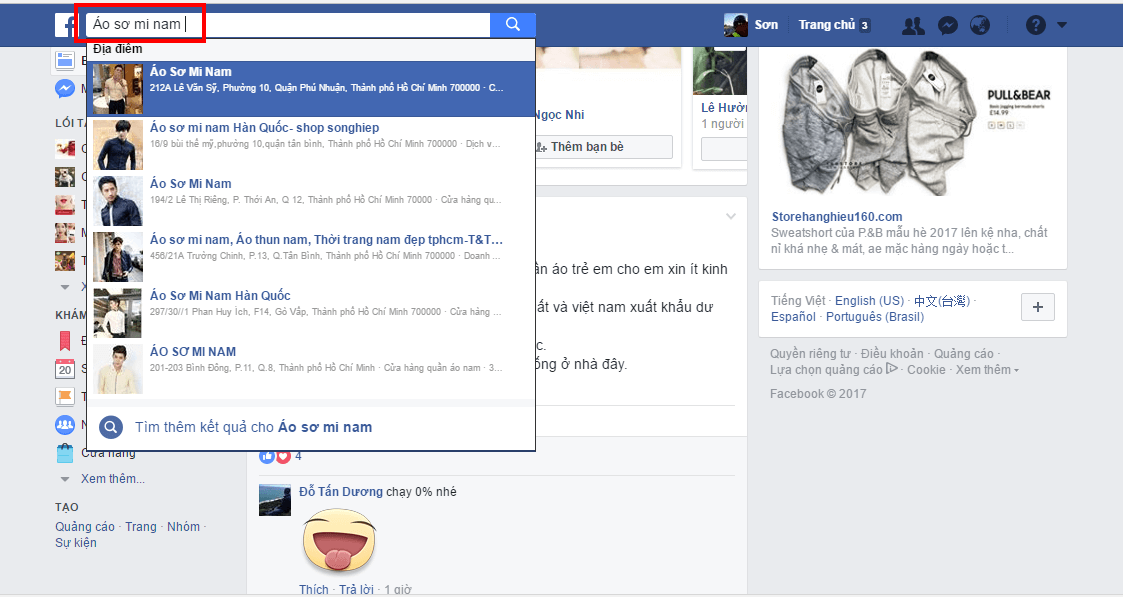
Task: Open the account settings dropdown arrow
Action: [1060, 25]
